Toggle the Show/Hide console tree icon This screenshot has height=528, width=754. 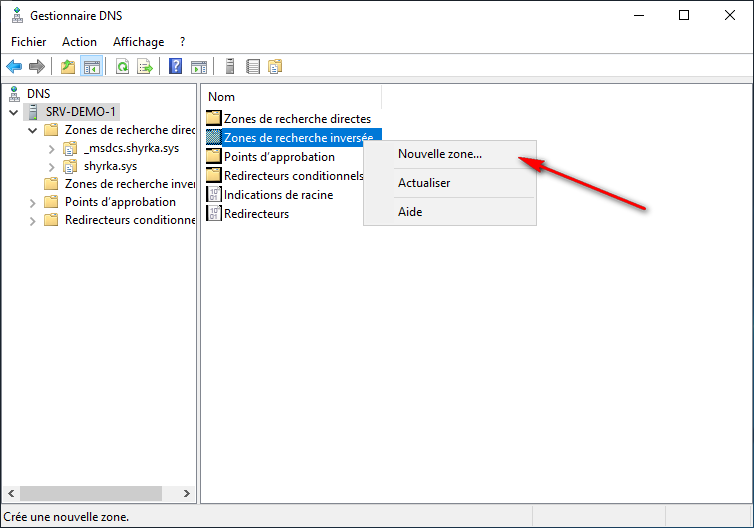(91, 67)
